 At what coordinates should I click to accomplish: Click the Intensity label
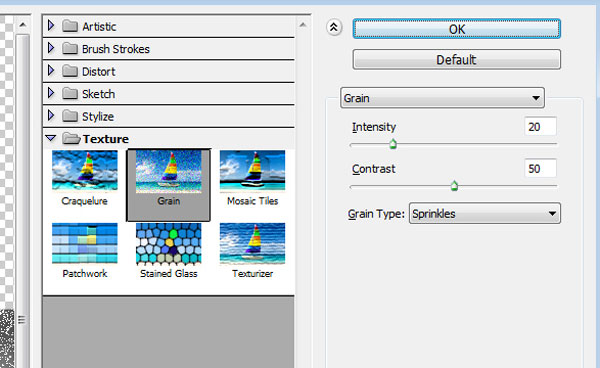tap(374, 127)
